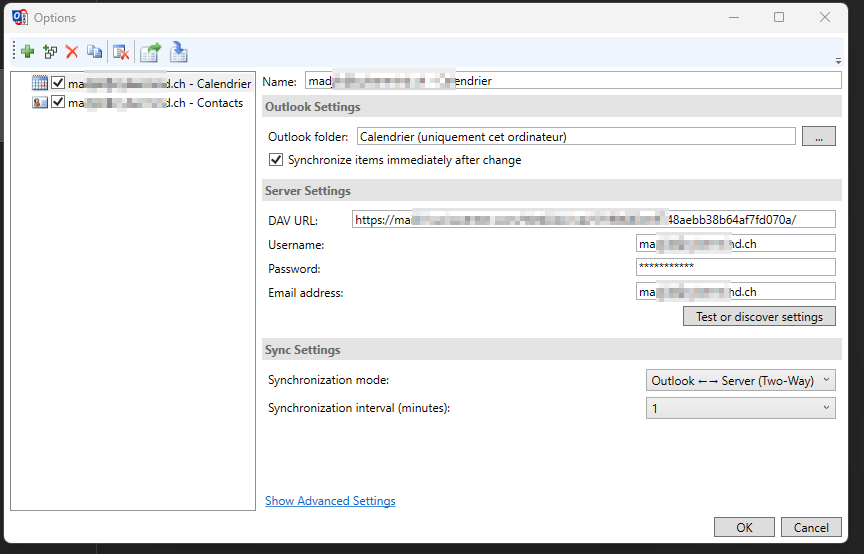
Task: Uncheck the Calendrier profile checkbox
Action: coord(58,83)
